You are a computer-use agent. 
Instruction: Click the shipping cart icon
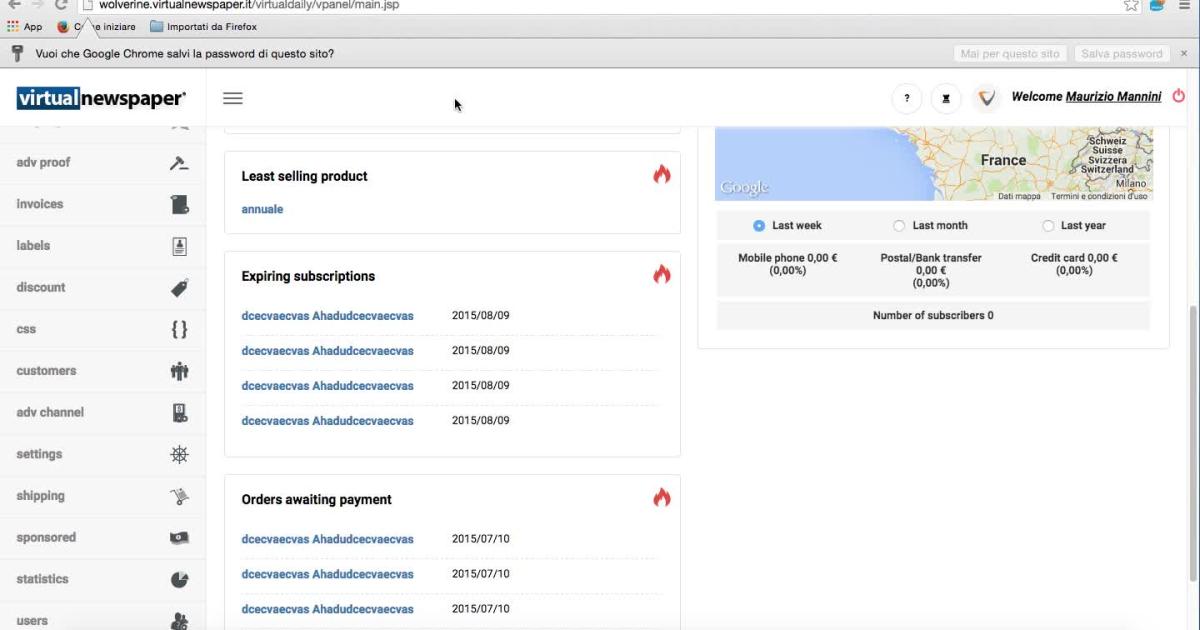(x=179, y=496)
